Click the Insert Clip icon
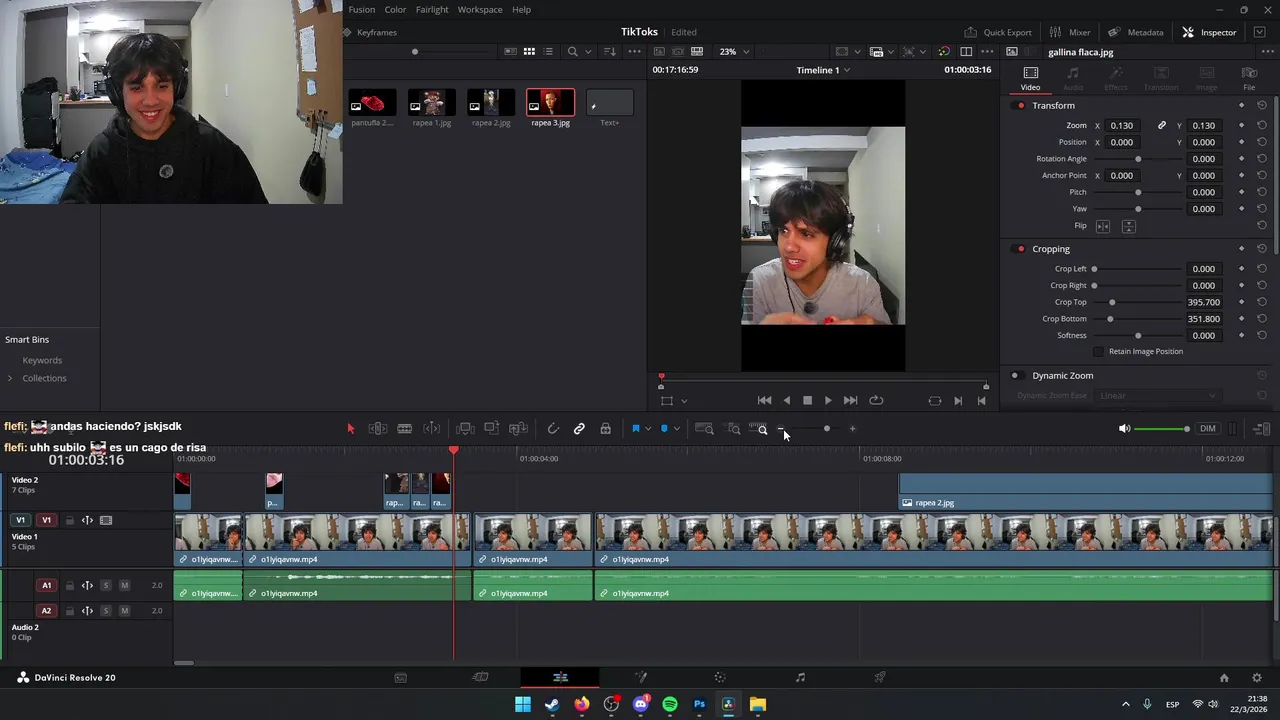Viewport: 1280px width, 720px height. [x=465, y=429]
